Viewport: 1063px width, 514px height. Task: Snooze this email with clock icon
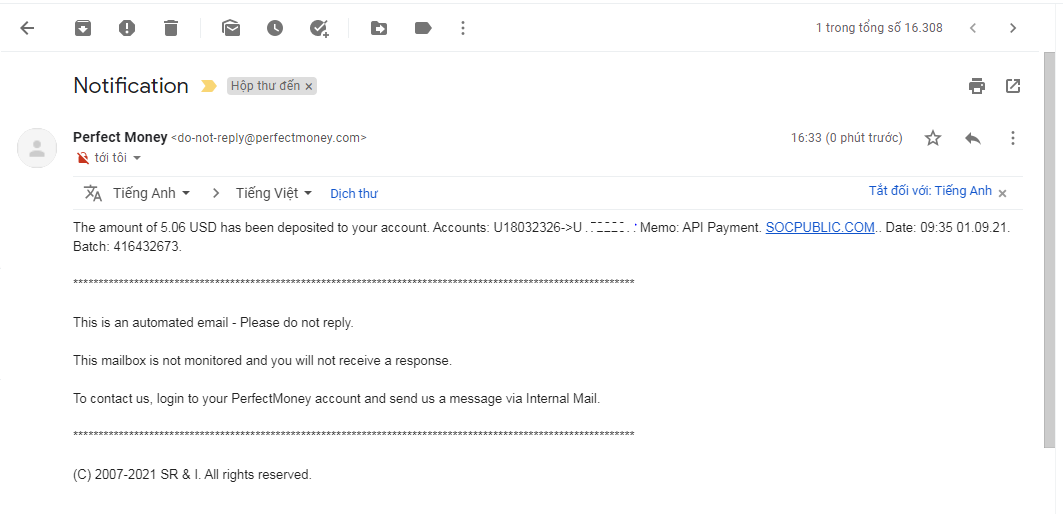(275, 28)
